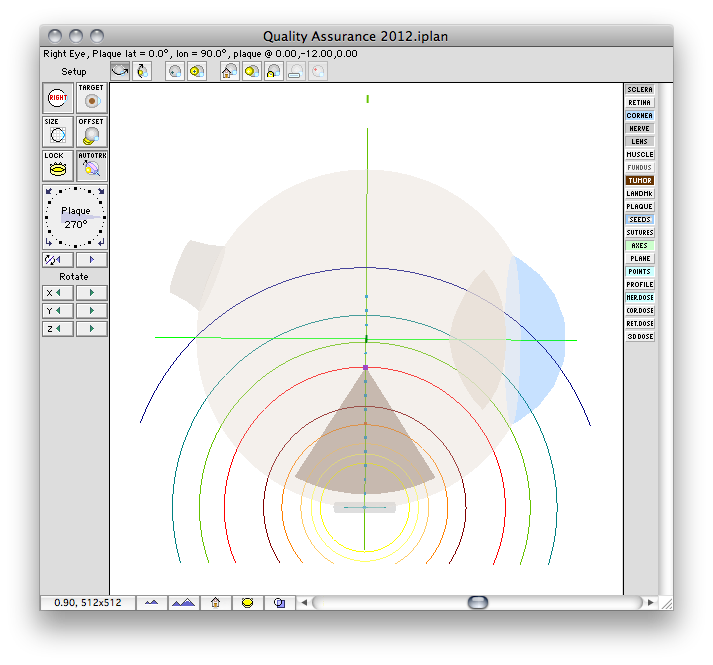Toggle FUNDUS visibility

(640, 167)
